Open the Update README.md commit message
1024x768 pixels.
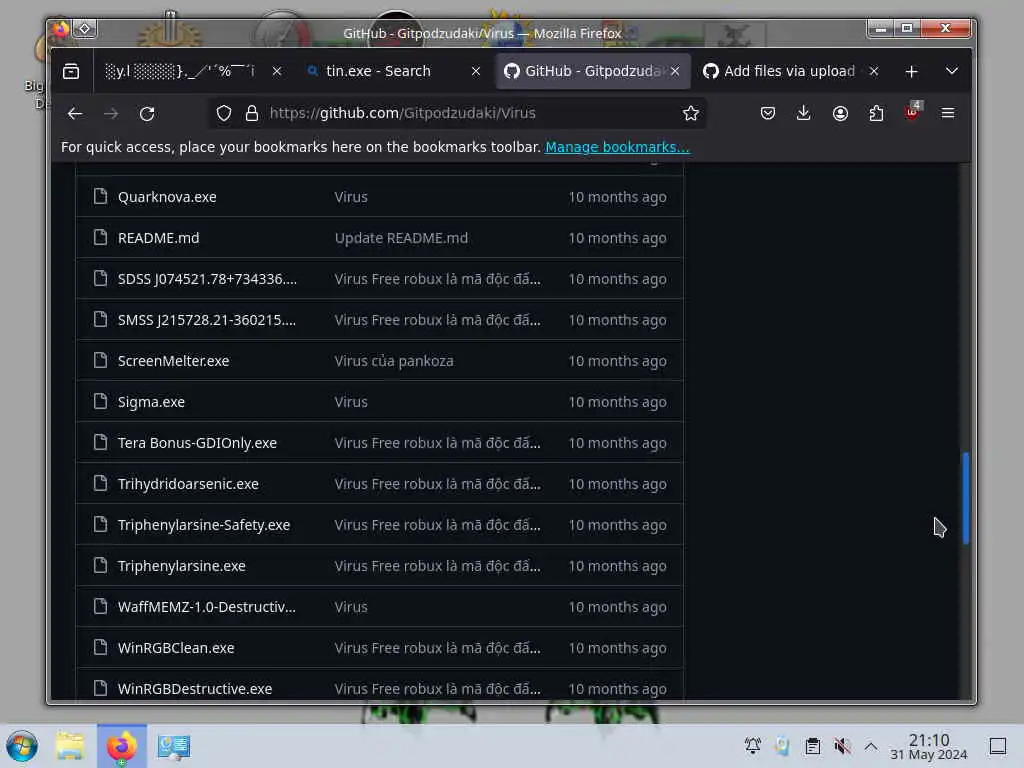[x=401, y=238]
